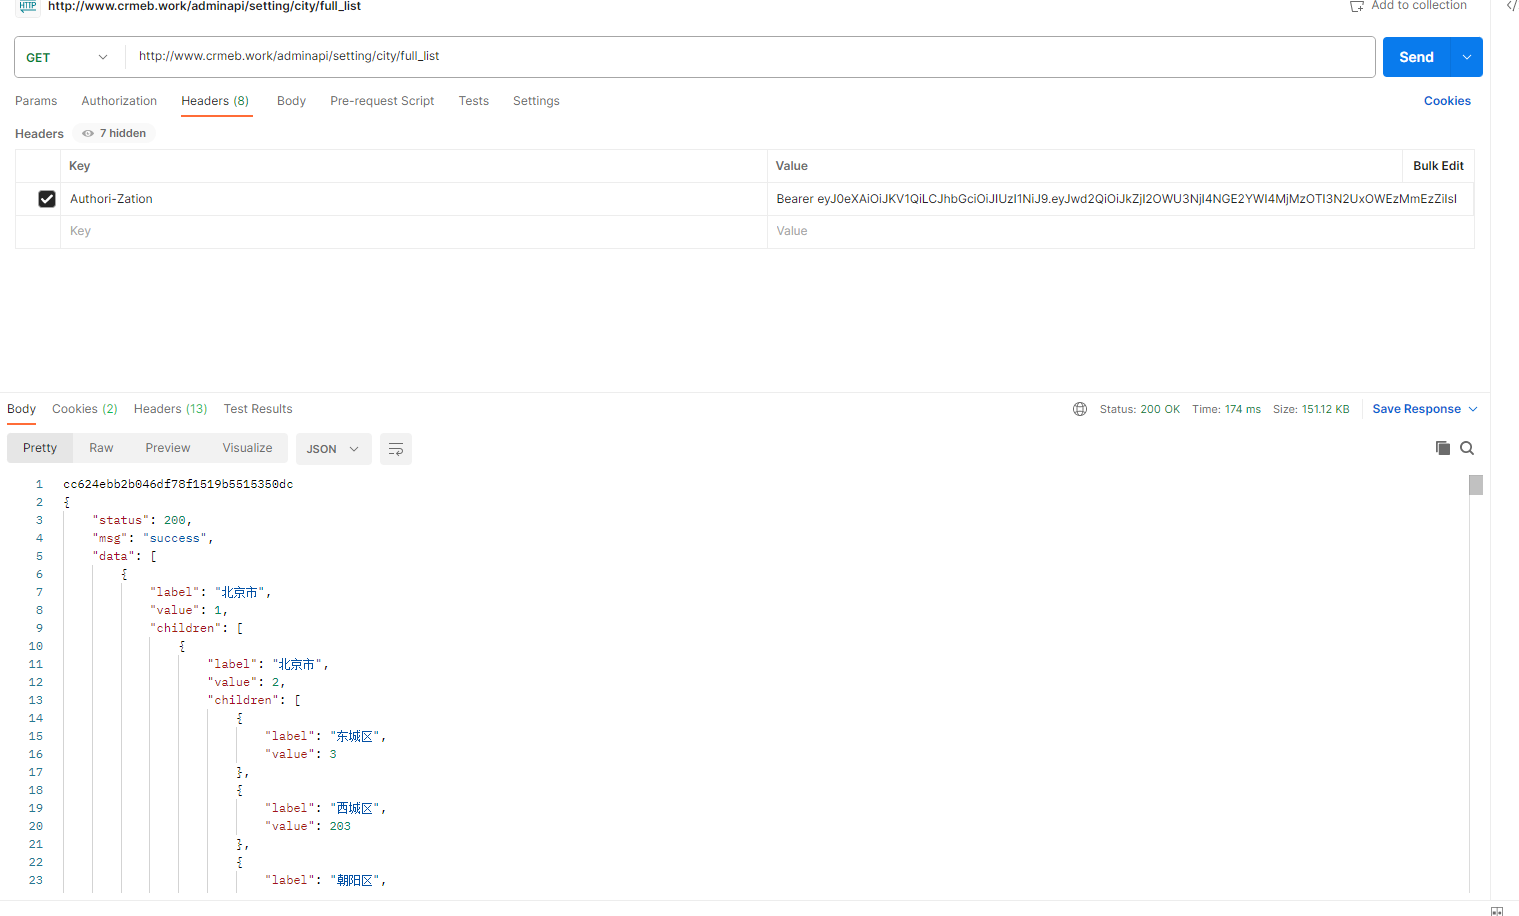Image resolution: width=1519 pixels, height=916 pixels.
Task: Copy the response body with the copy icon
Action: pyautogui.click(x=1442, y=448)
